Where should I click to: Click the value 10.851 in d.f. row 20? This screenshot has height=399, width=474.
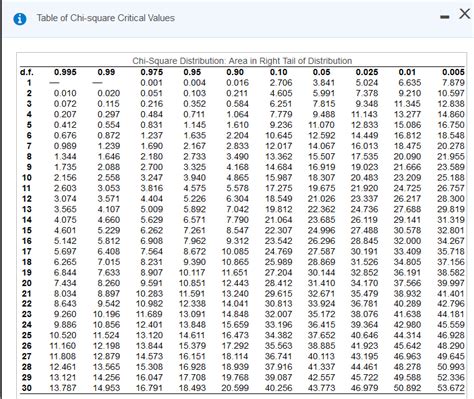192,283
